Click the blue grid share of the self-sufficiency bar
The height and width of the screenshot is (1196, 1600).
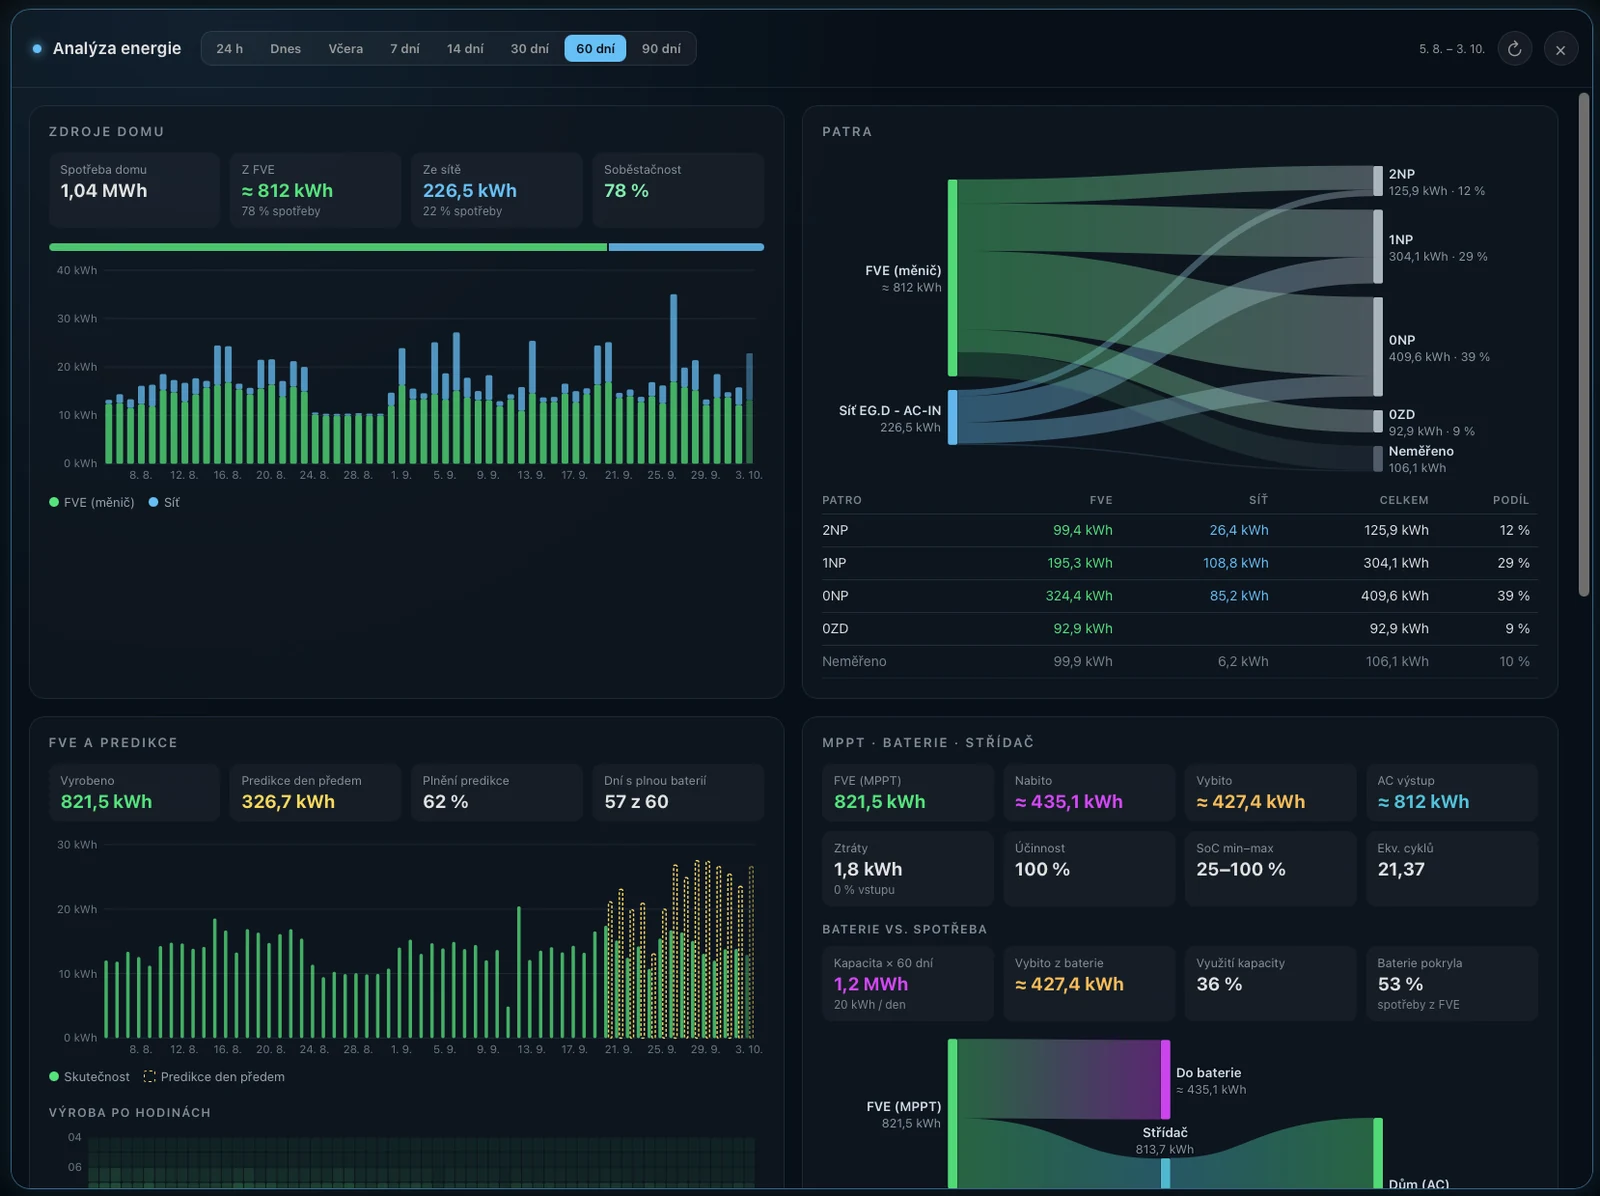686,247
